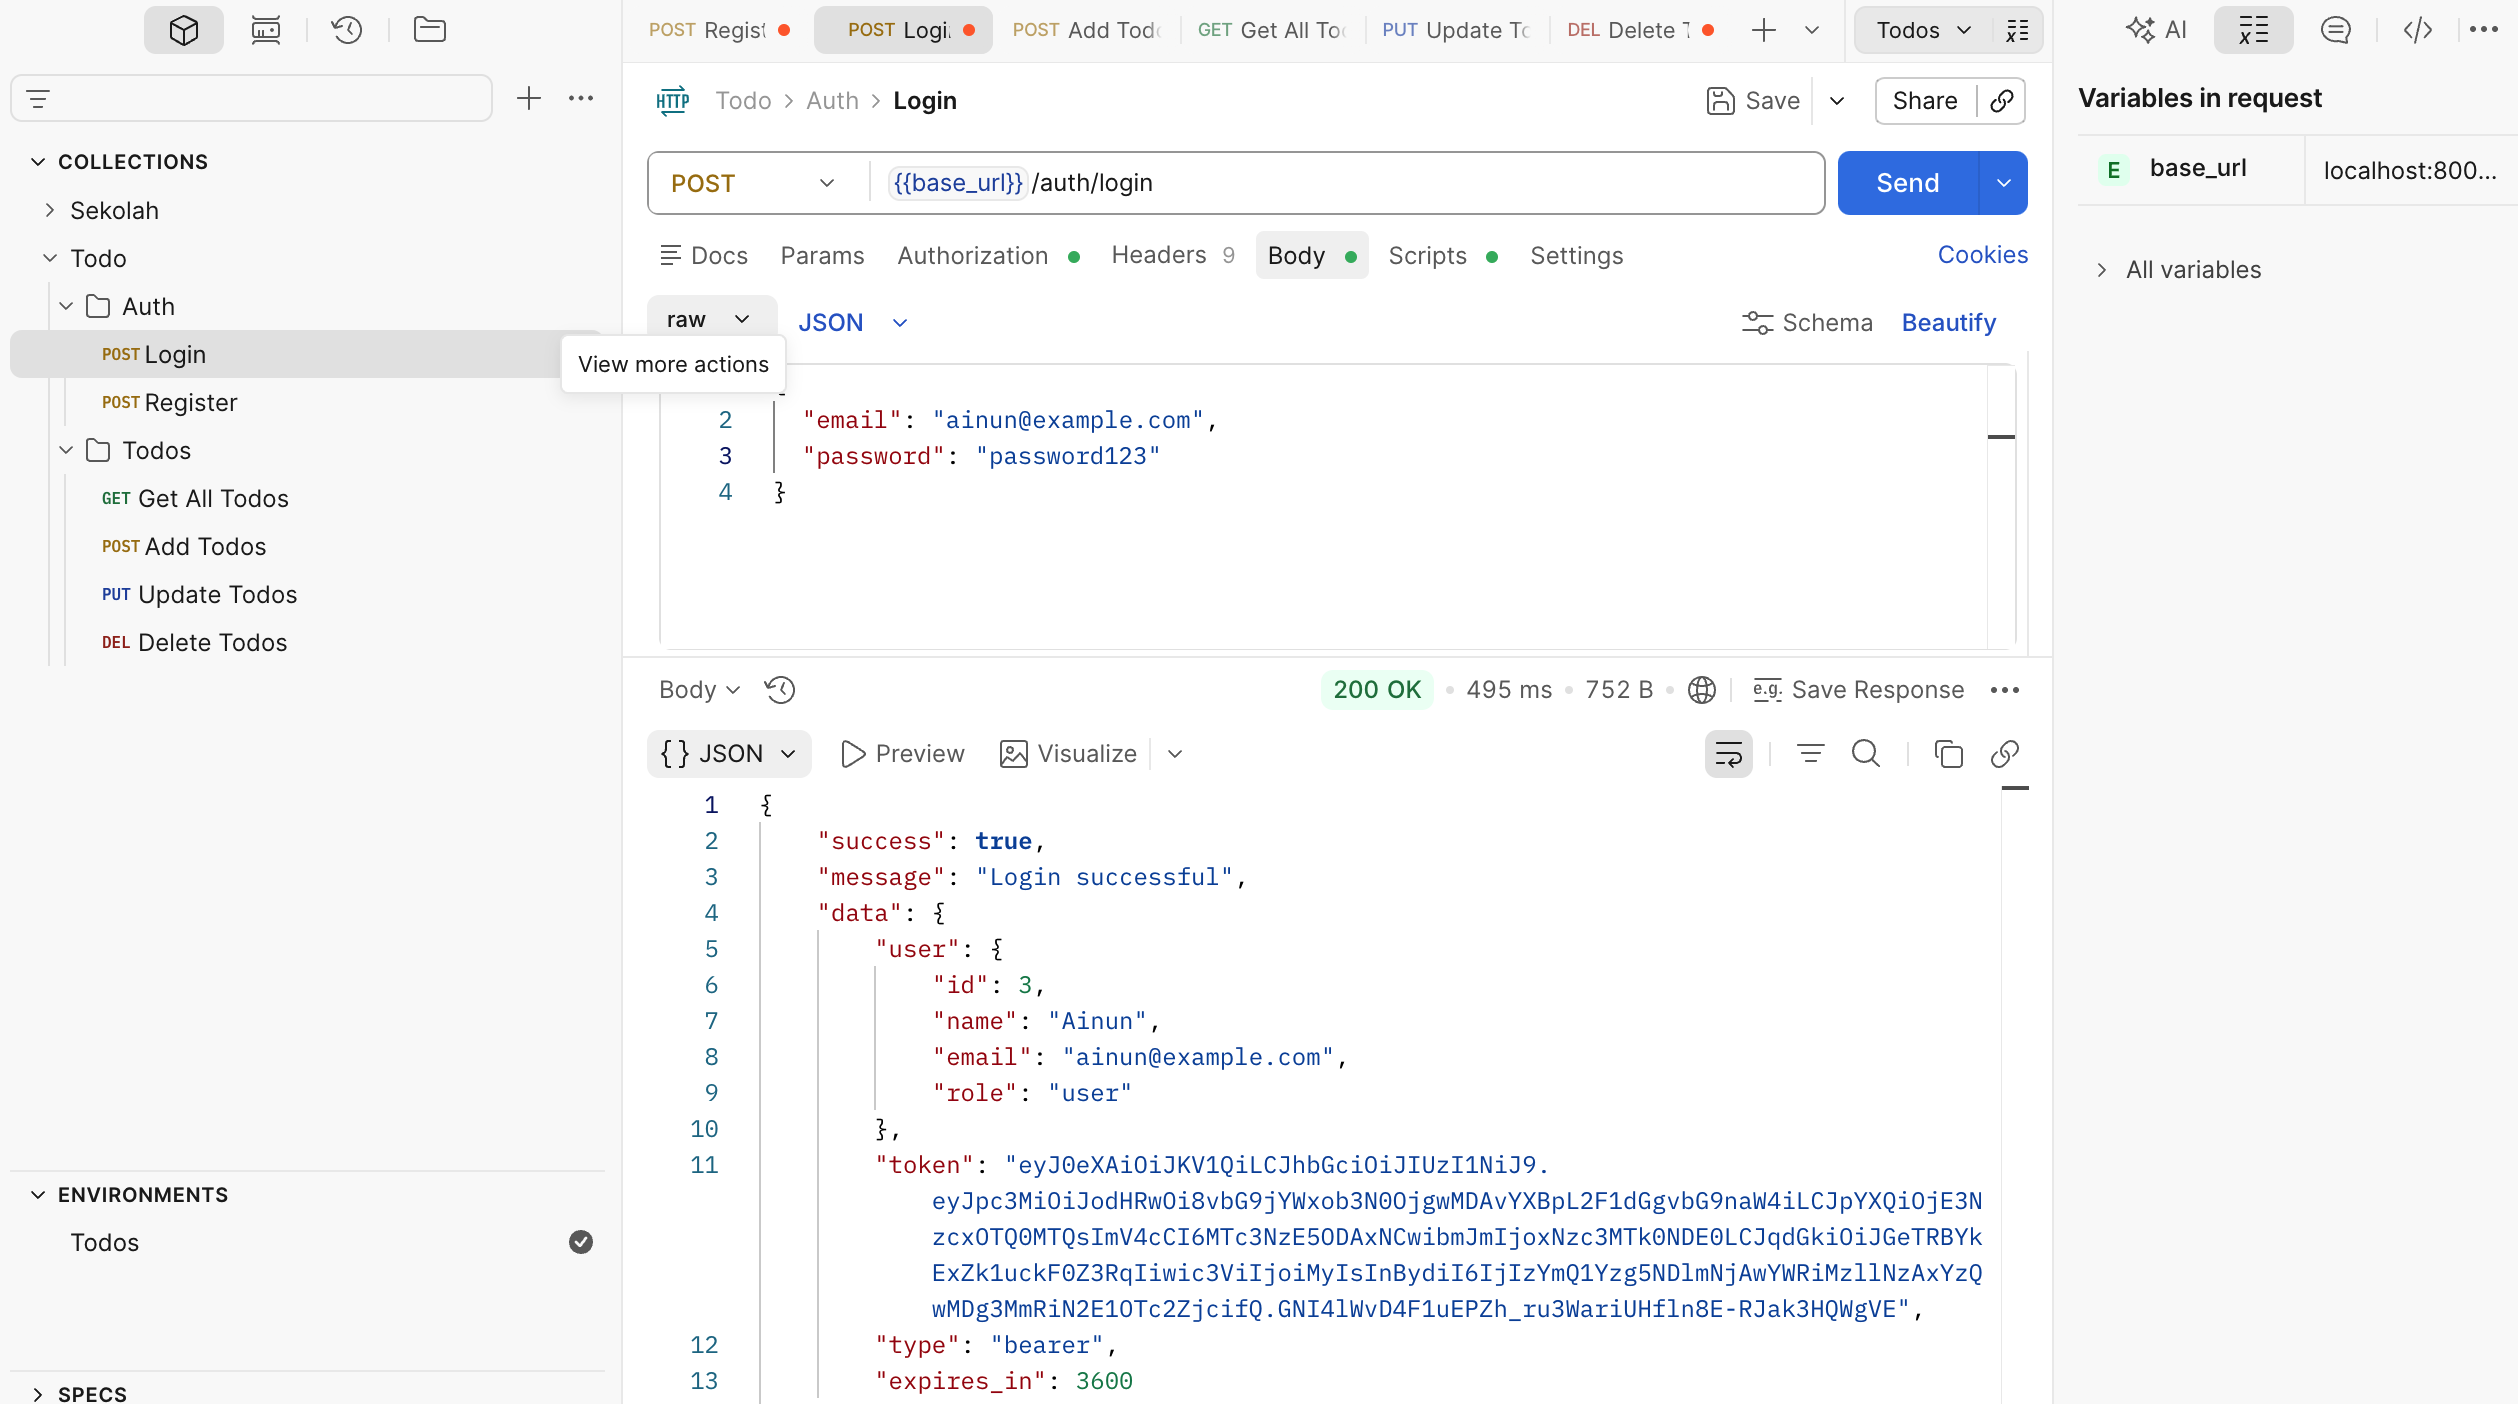Click the Share button

[1925, 101]
